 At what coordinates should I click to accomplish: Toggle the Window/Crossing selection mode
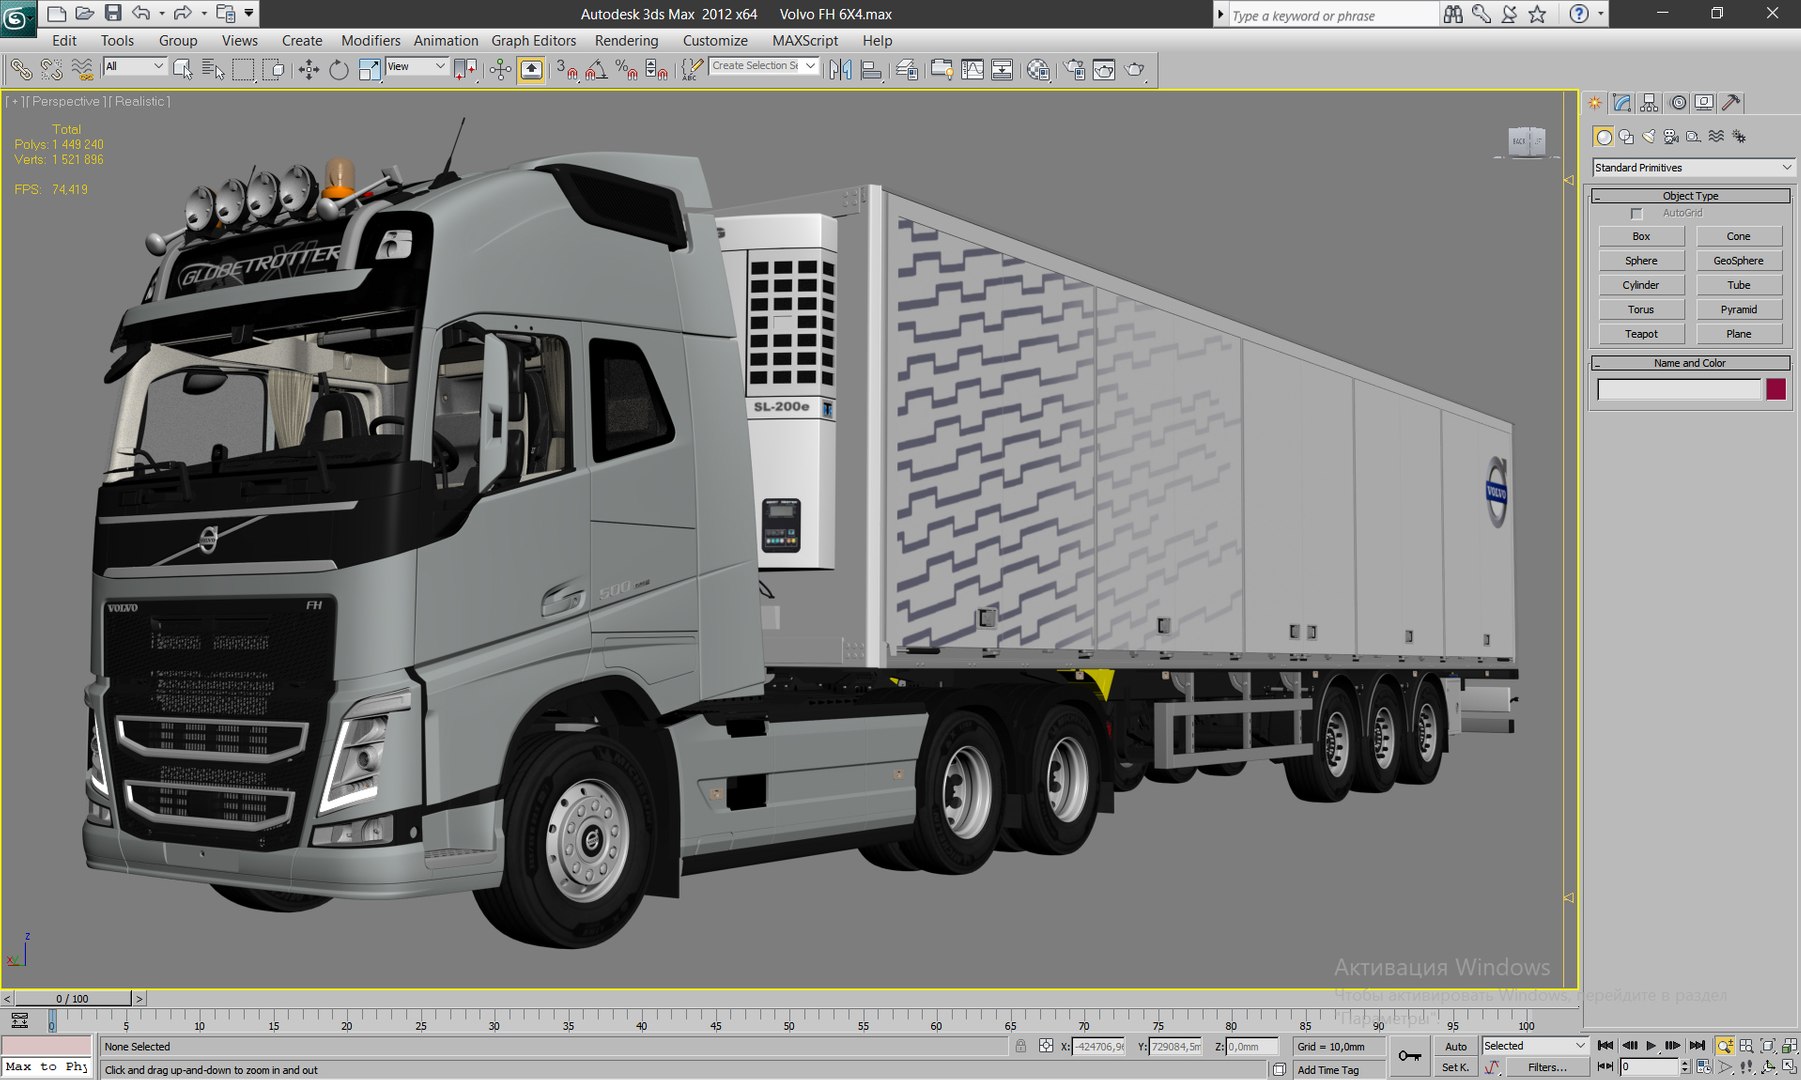click(x=274, y=69)
